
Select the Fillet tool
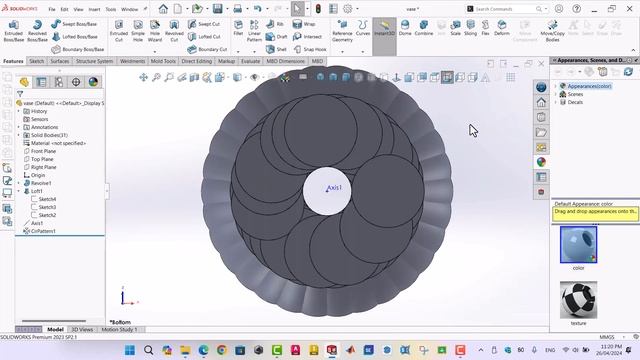238,28
